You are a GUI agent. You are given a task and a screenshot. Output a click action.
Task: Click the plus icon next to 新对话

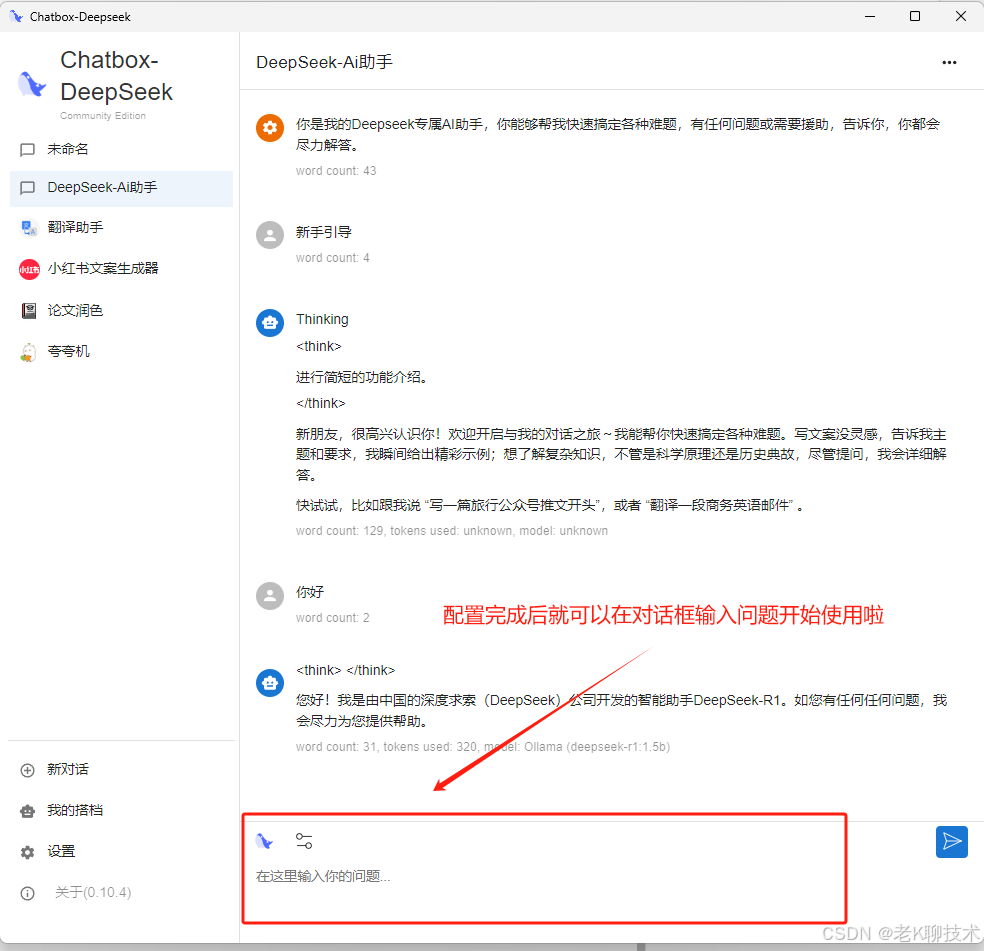click(28, 770)
